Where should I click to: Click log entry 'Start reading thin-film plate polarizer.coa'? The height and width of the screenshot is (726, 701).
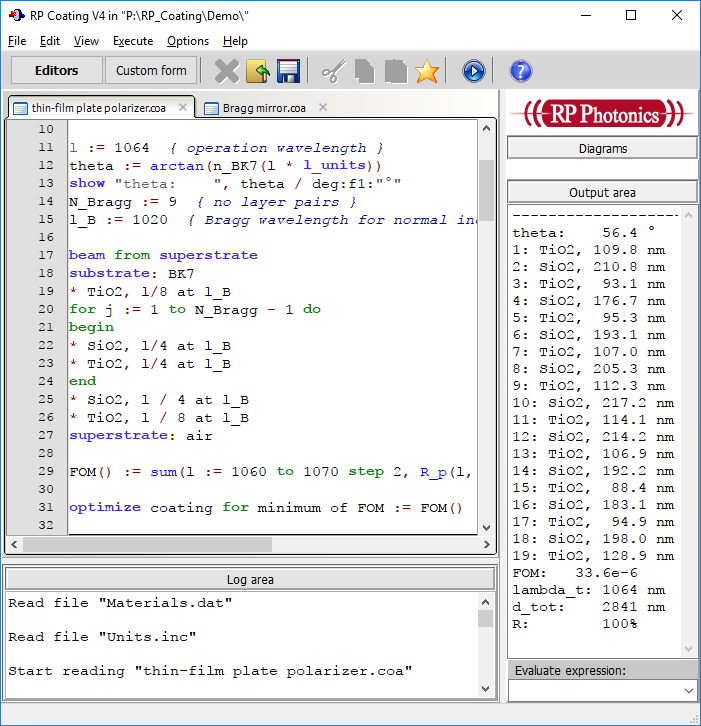pos(210,671)
